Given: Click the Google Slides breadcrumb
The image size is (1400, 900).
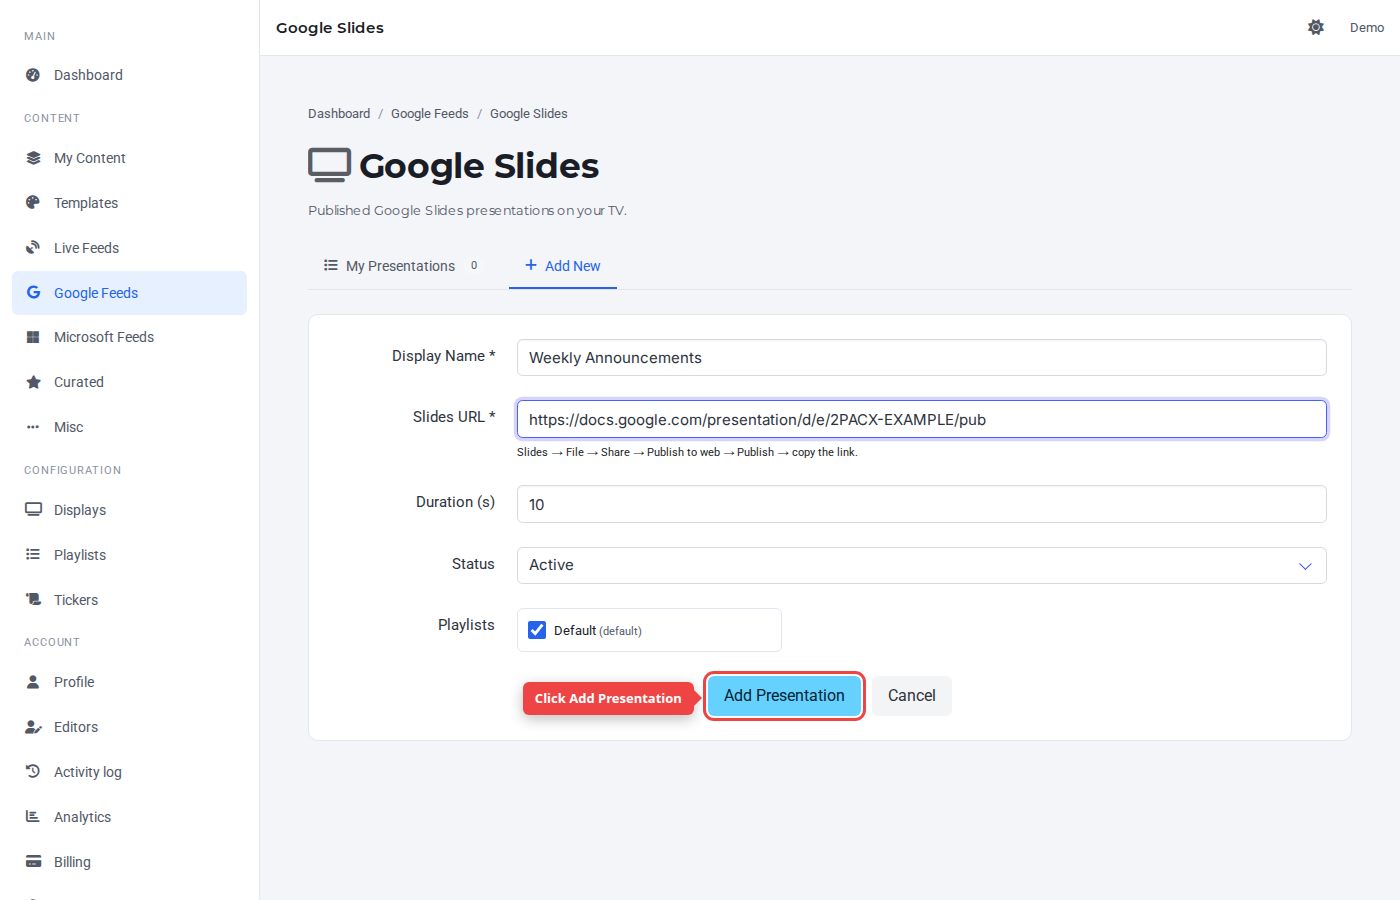Looking at the screenshot, I should tap(529, 114).
